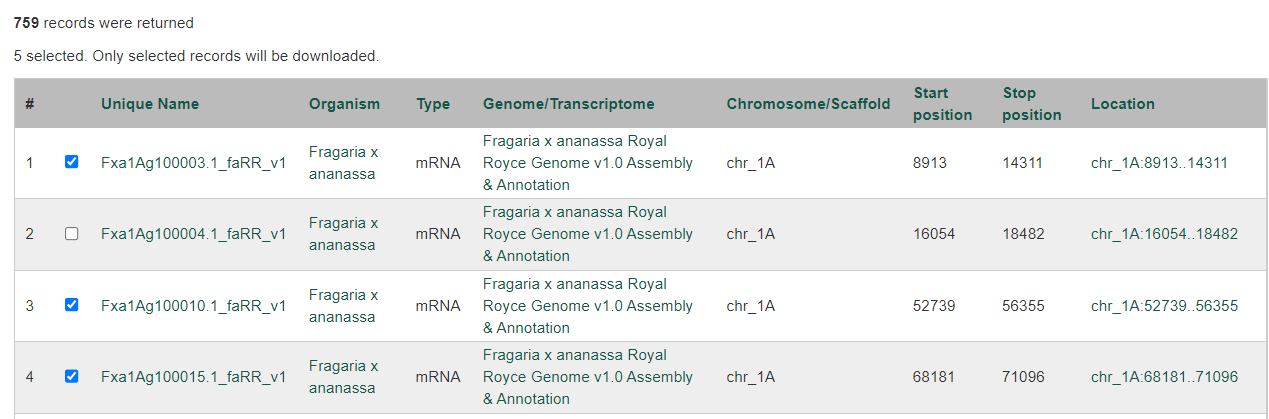1269x419 pixels.
Task: Open Fxa1Ag100004.1_faRR_v1 record
Action: (x=194, y=234)
